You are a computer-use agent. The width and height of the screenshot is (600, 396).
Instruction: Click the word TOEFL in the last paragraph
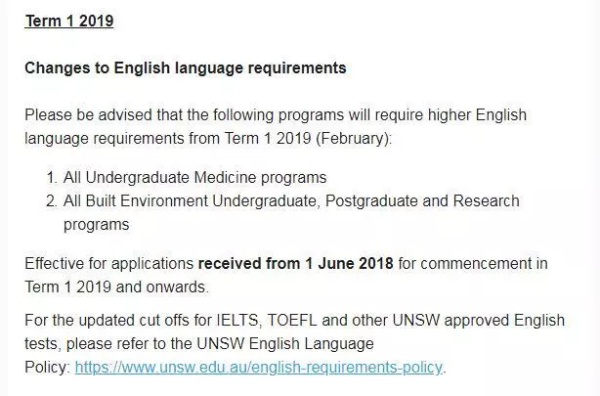point(292,320)
